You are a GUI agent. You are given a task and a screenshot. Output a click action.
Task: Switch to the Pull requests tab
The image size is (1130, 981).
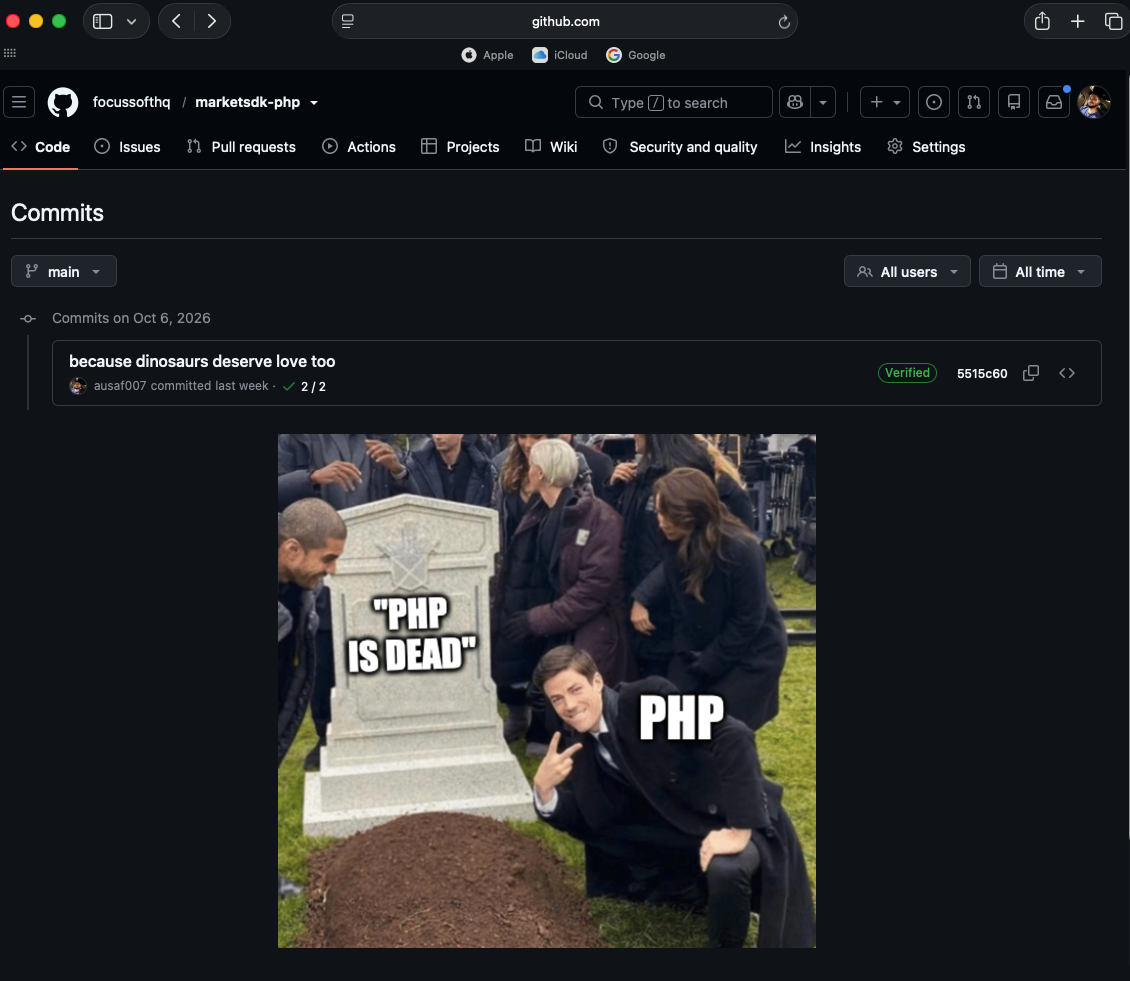[241, 147]
